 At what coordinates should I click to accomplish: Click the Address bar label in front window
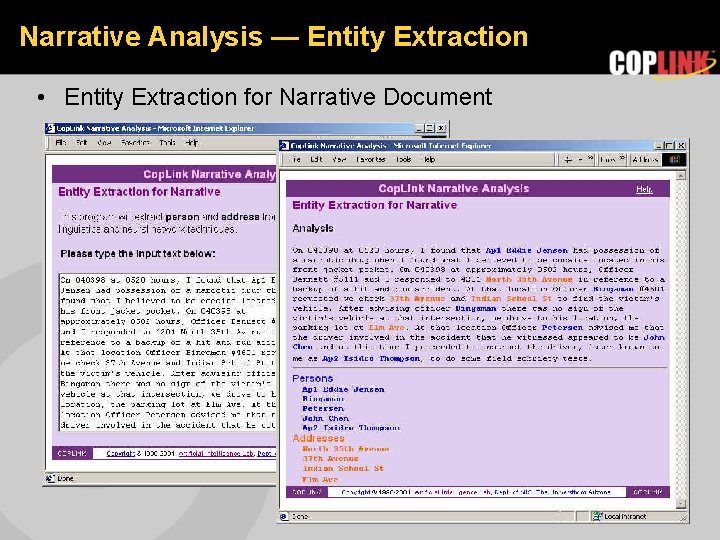pyautogui.click(x=645, y=159)
